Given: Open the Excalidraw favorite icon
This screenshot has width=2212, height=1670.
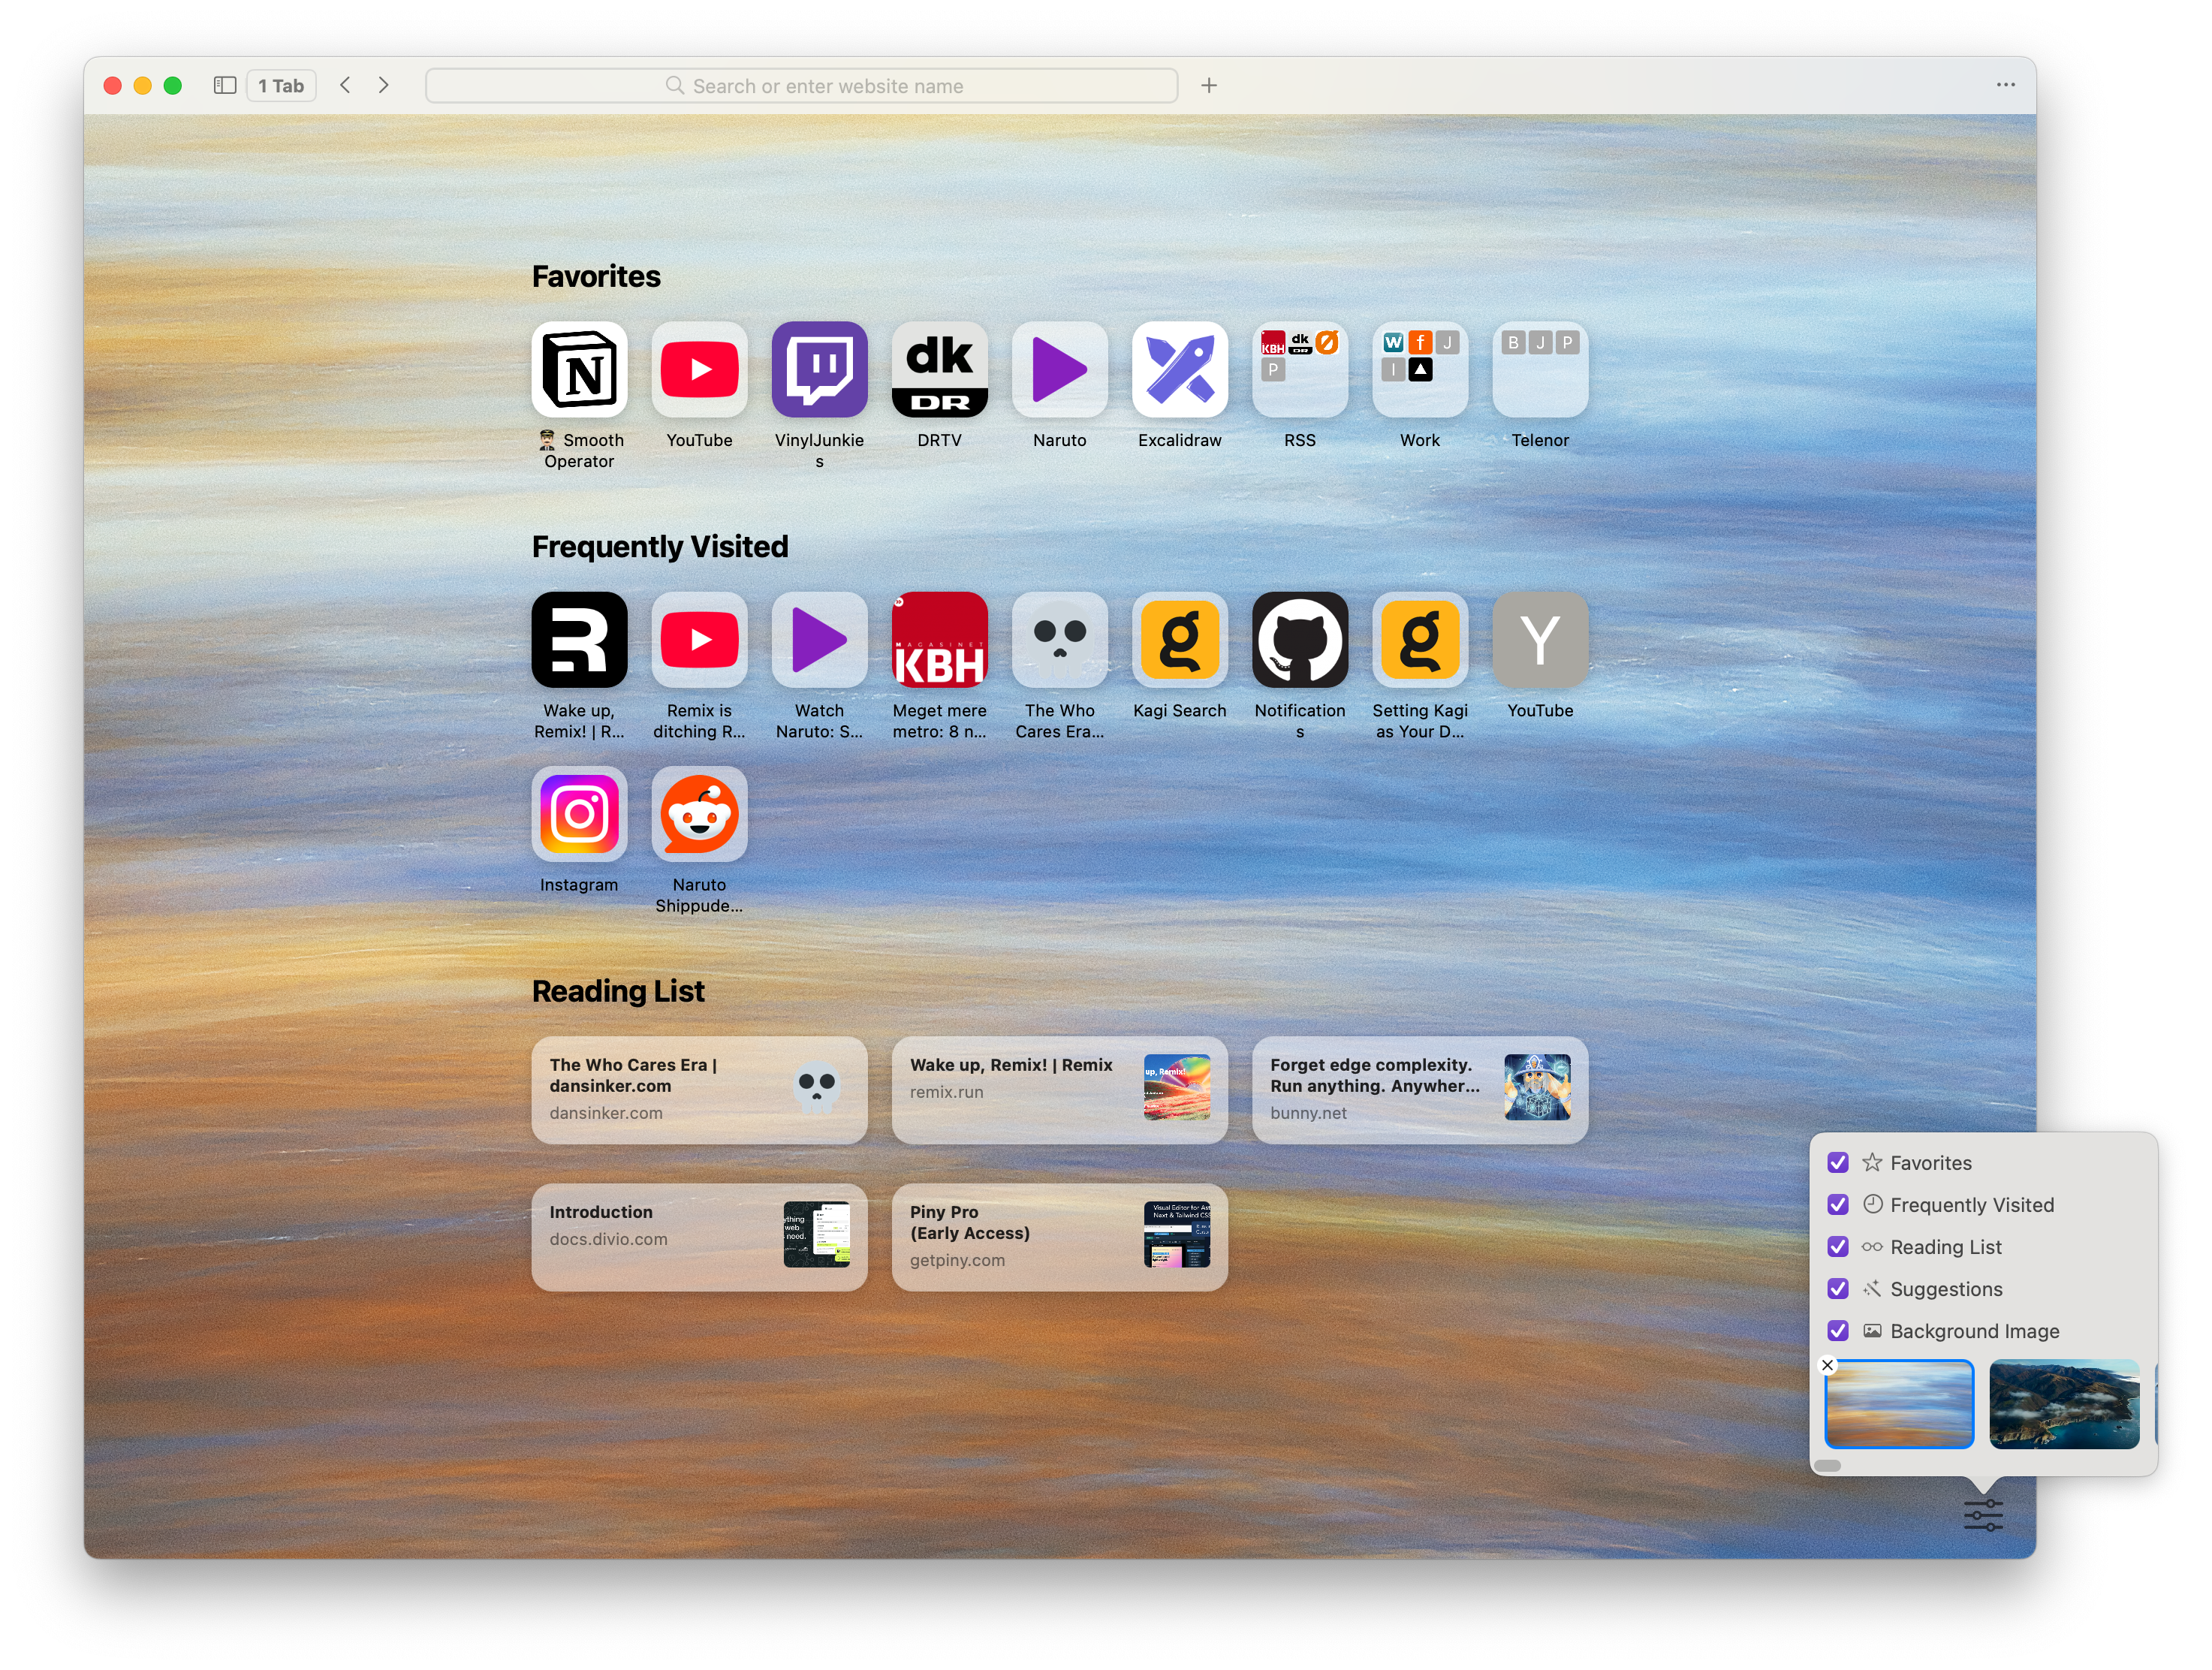Looking at the screenshot, I should point(1179,370).
